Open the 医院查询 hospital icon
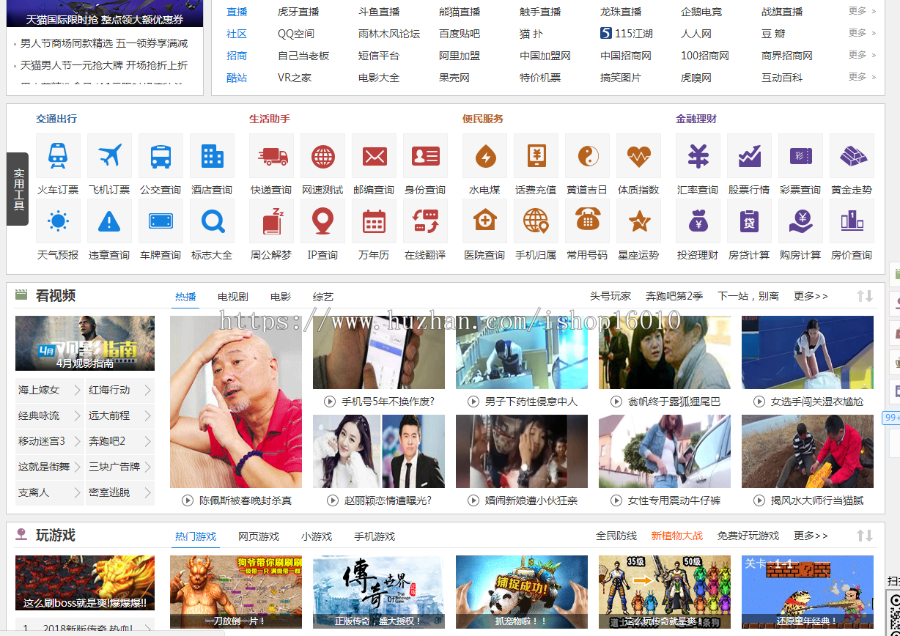 point(485,221)
